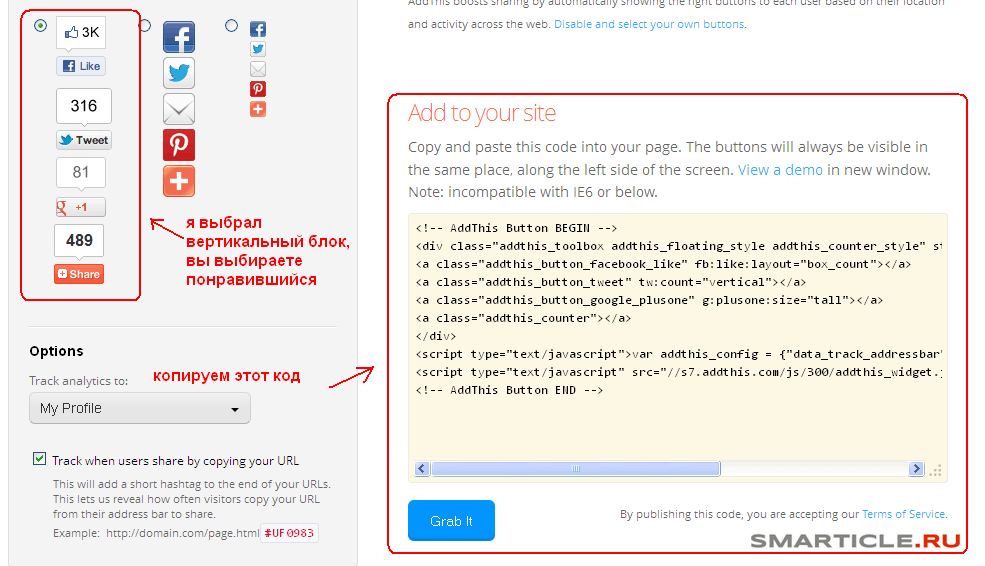Click the large orange plus share icon
This screenshot has height=566, width=985.
click(179, 181)
